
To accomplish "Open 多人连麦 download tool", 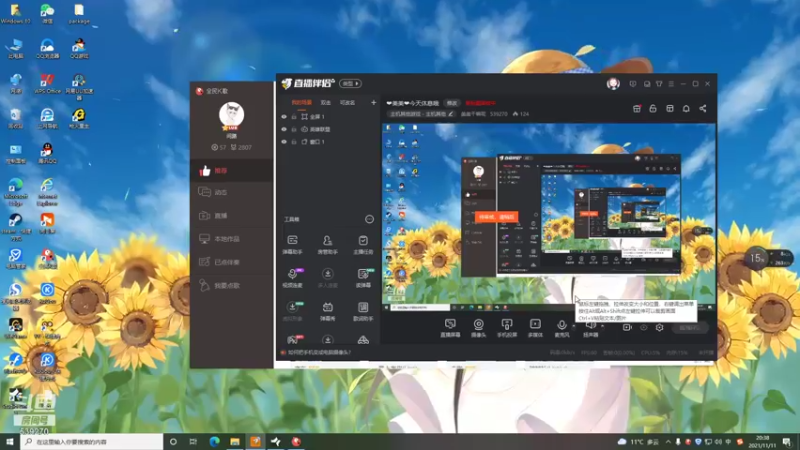I will click(328, 278).
